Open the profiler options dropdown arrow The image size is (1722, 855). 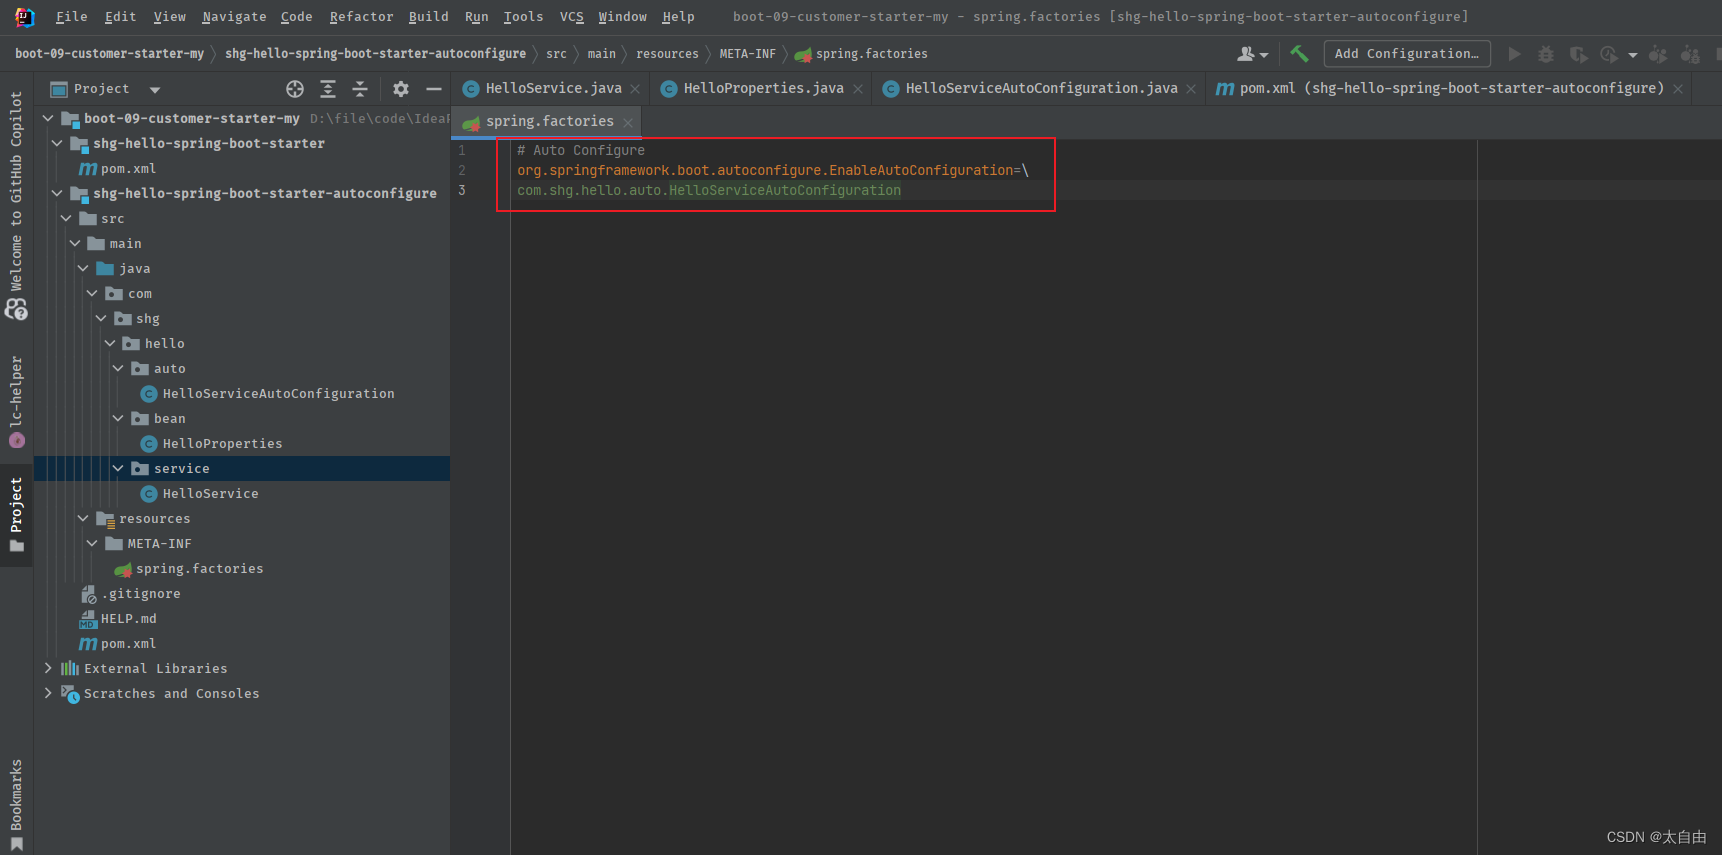click(1633, 55)
